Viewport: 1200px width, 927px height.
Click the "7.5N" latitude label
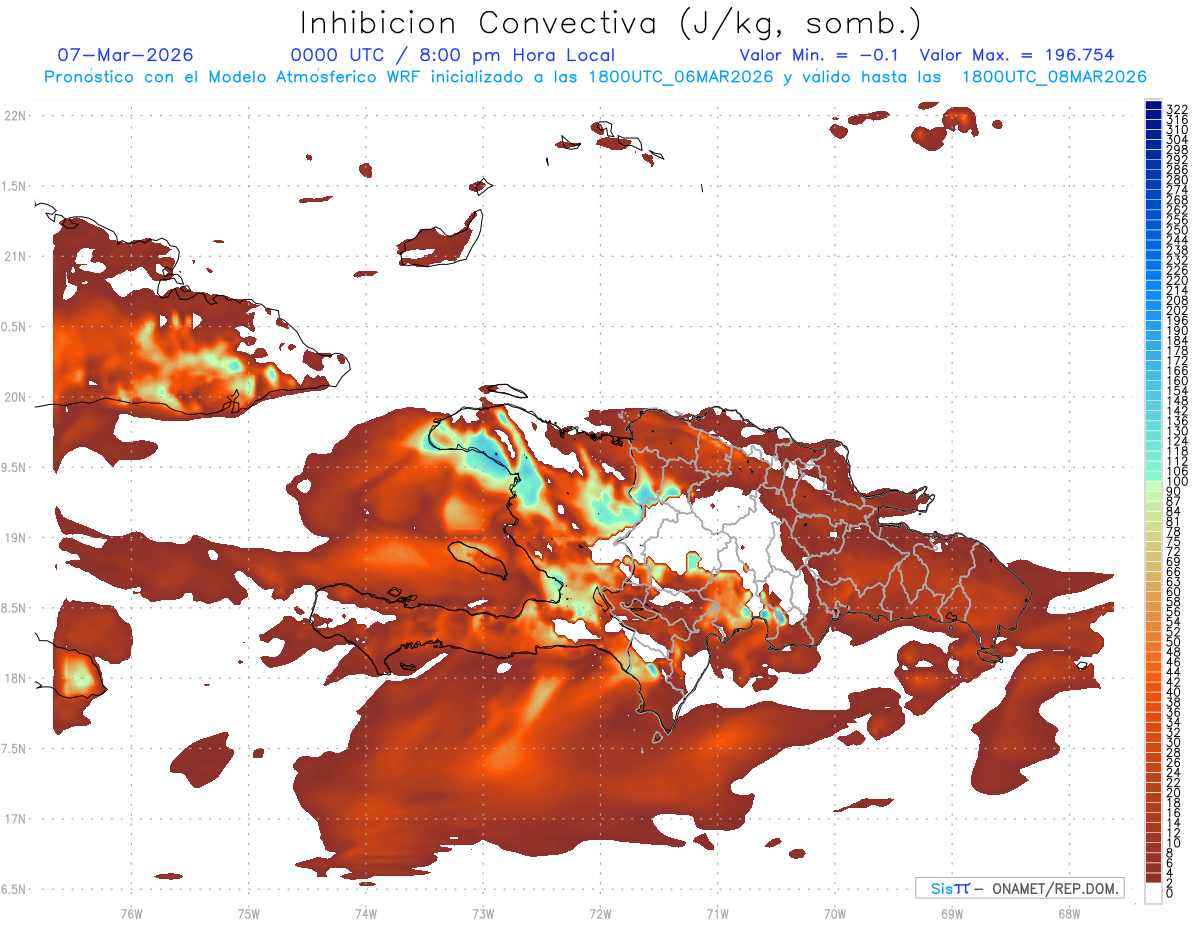pyautogui.click(x=15, y=748)
